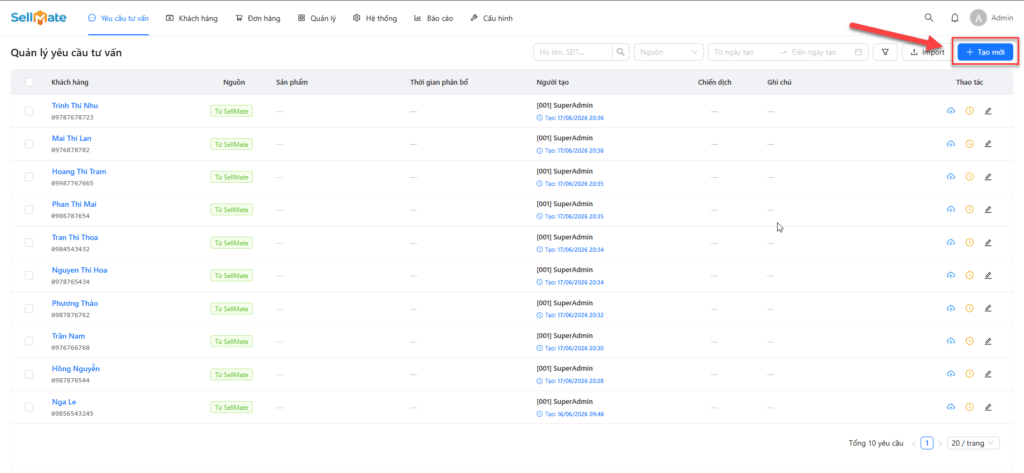Open the 20 / trang page size dropdown
Image resolution: width=1024 pixels, height=473 pixels.
click(973, 443)
